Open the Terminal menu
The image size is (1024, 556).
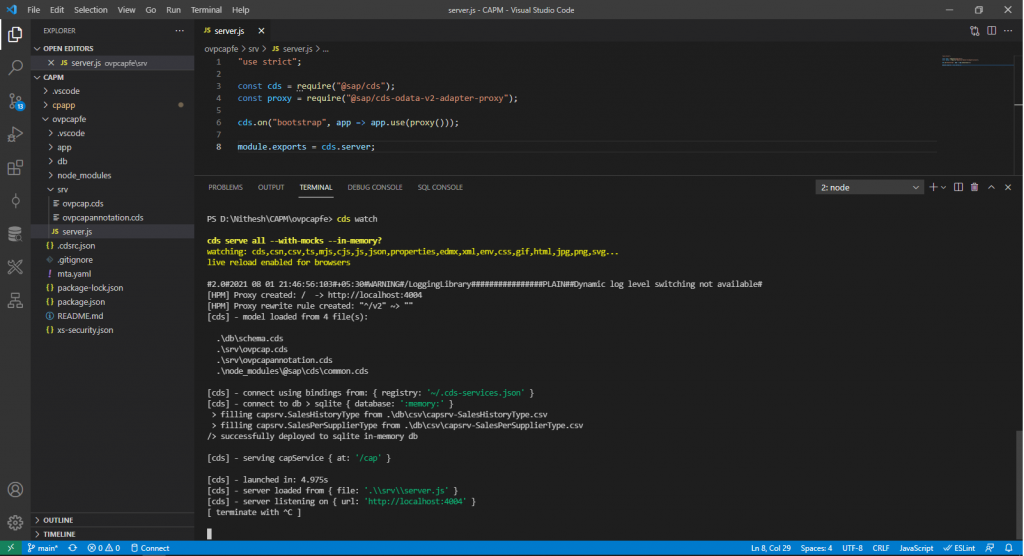206,10
